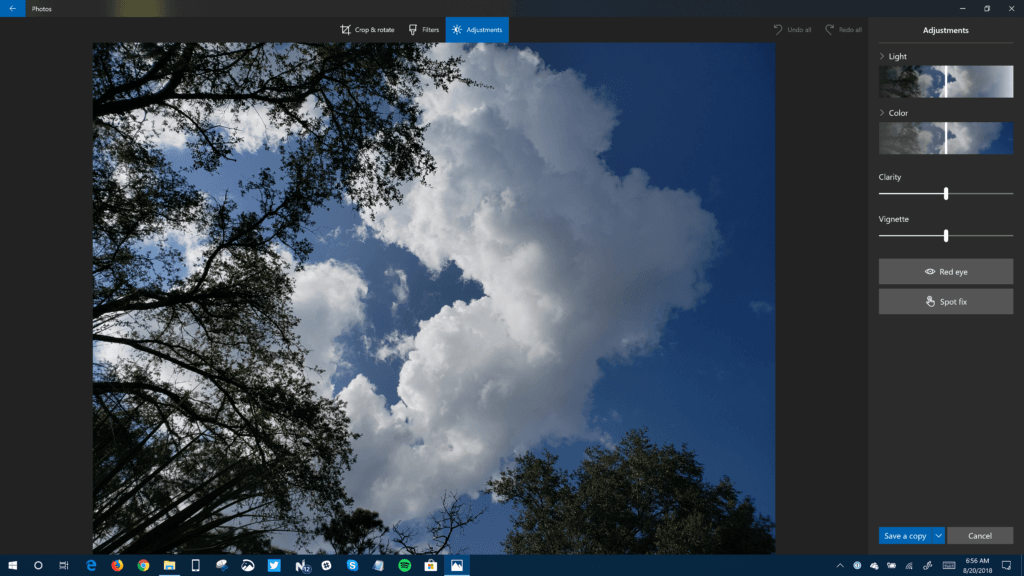Screen dimensions: 1024x576
Task: Select the Spot fix tool
Action: [945, 302]
